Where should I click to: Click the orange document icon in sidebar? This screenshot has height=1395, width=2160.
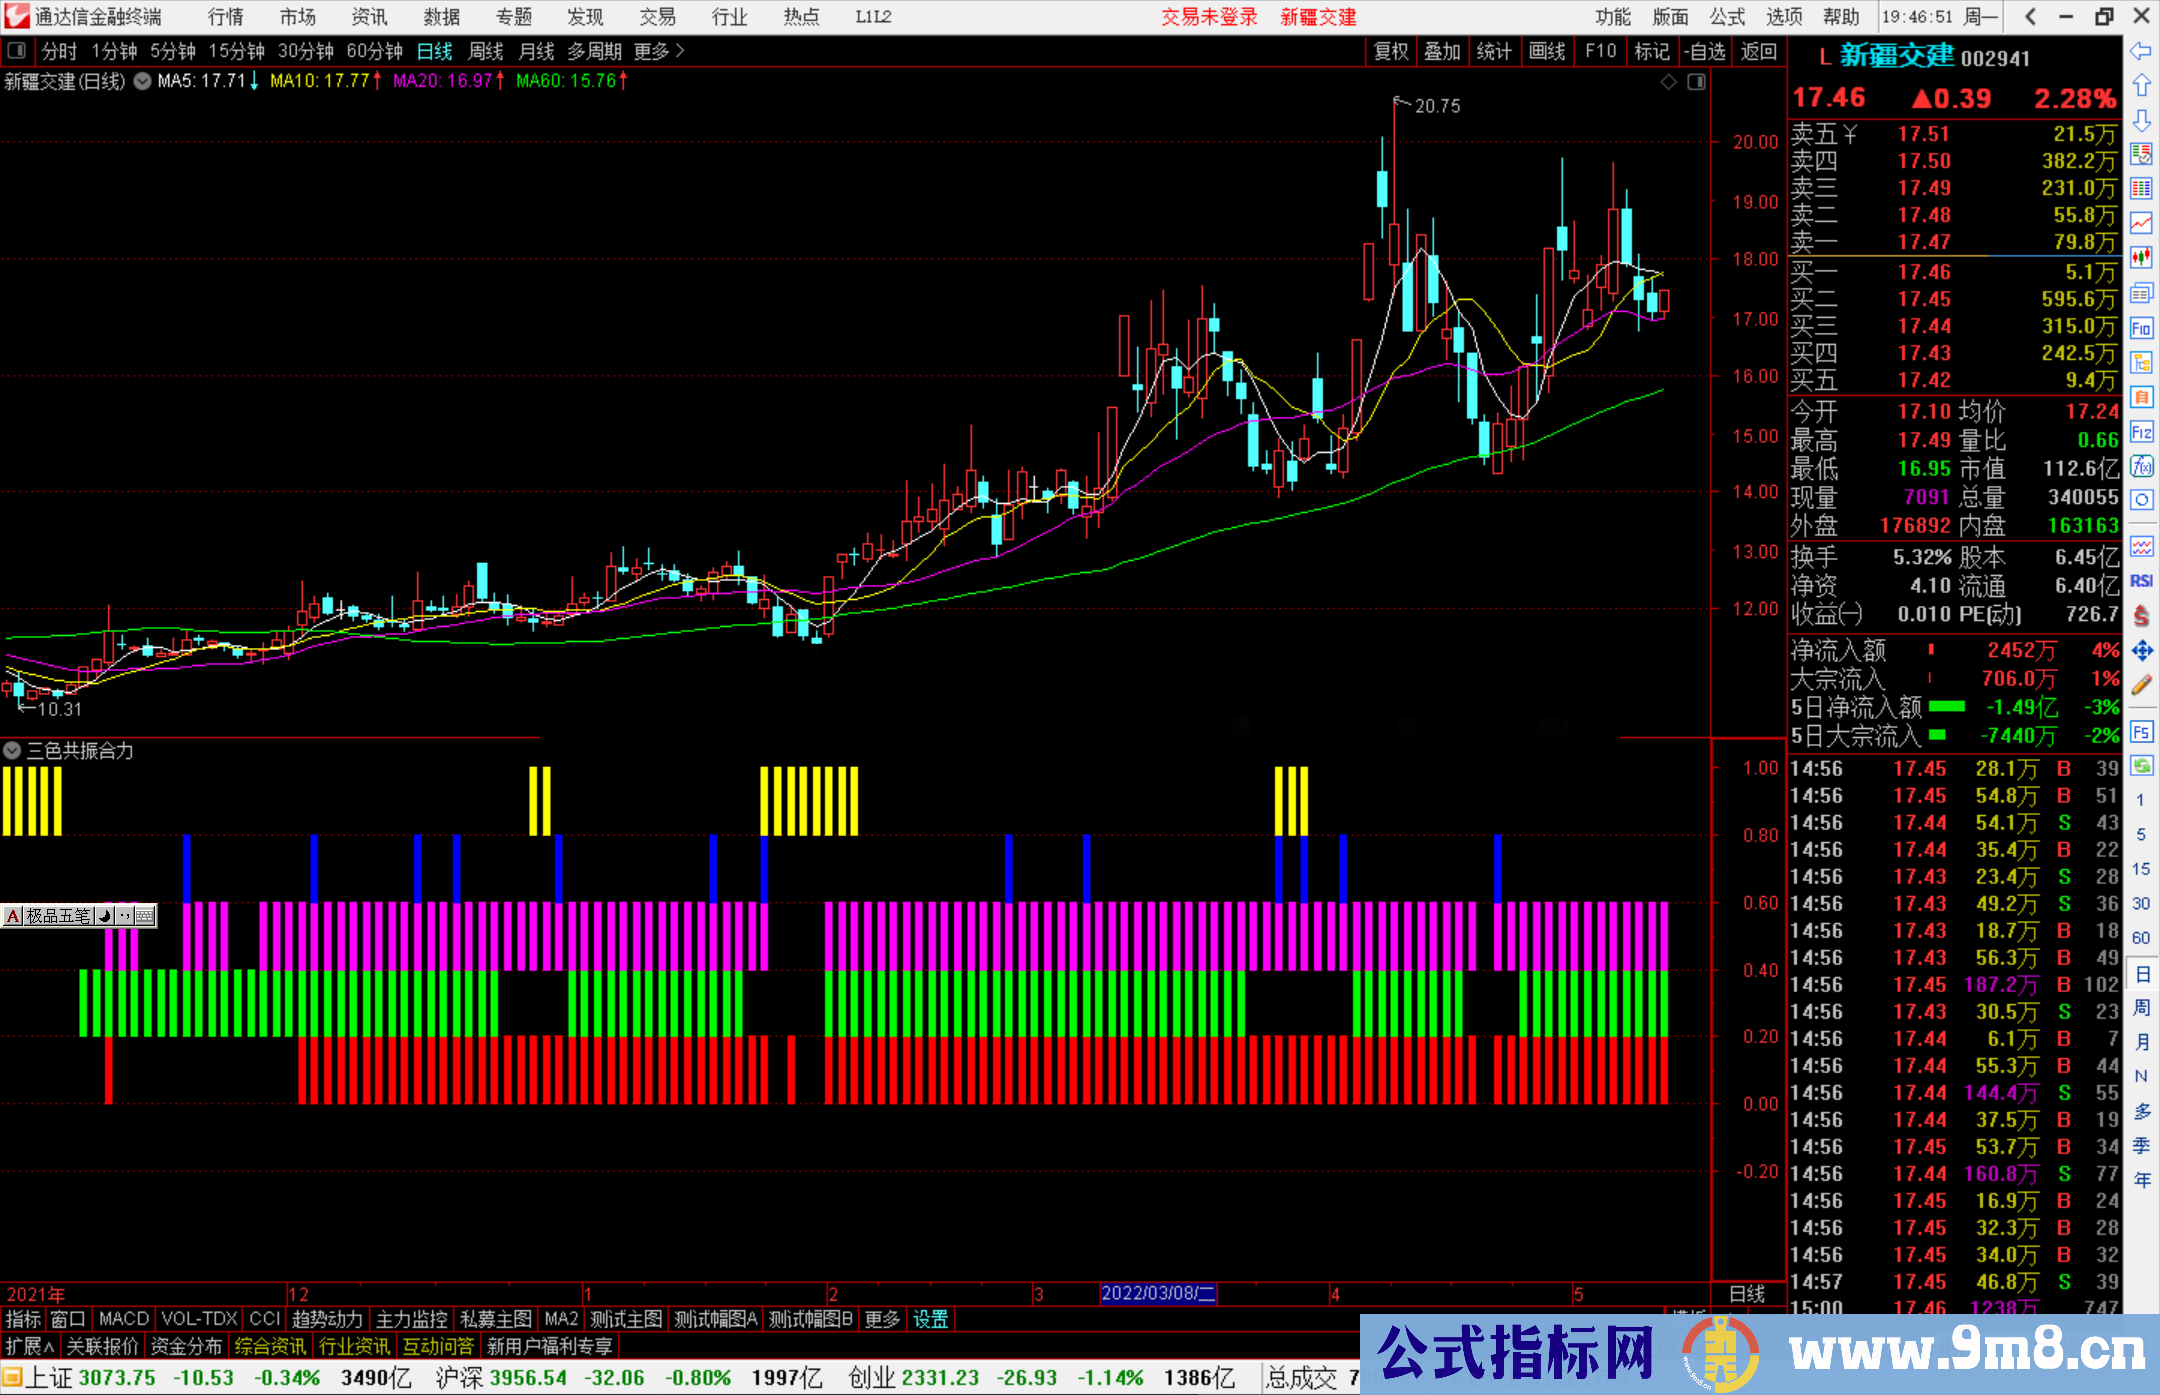(2141, 397)
